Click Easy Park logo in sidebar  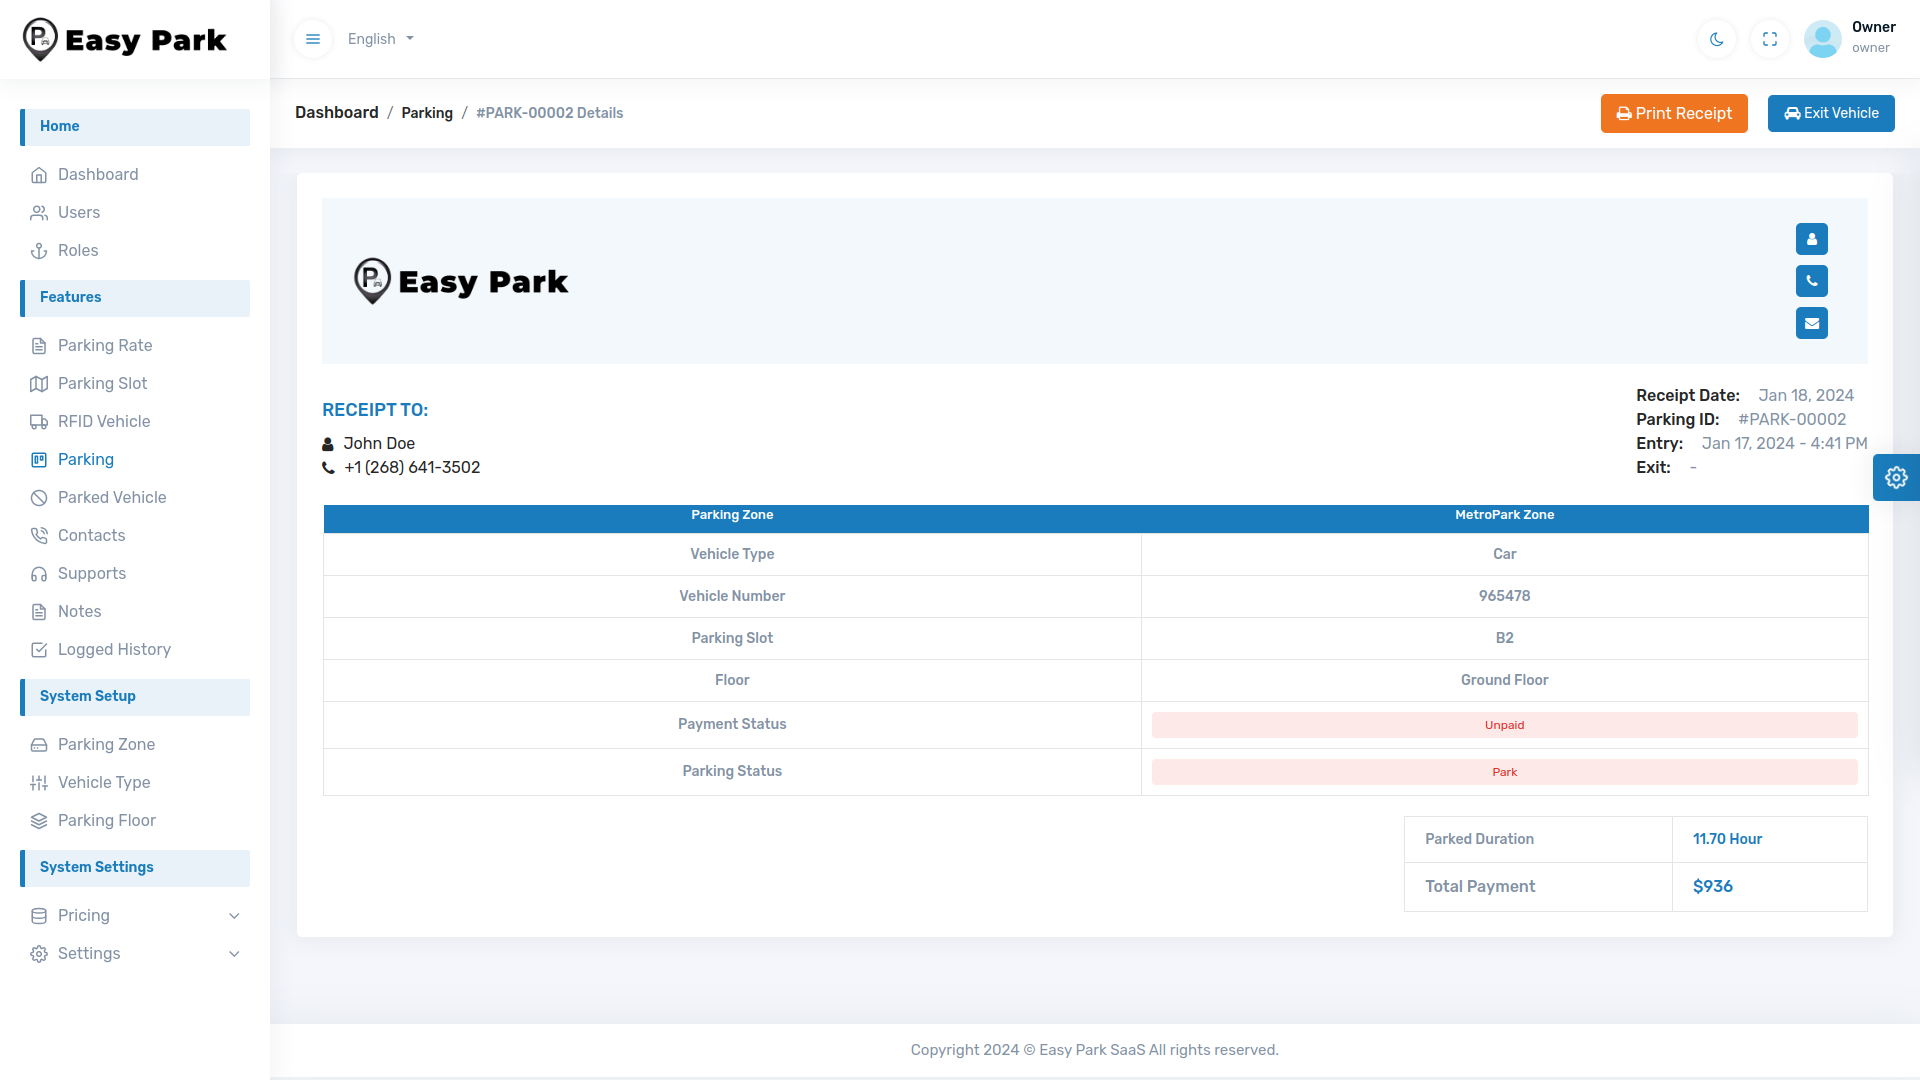pos(125,40)
